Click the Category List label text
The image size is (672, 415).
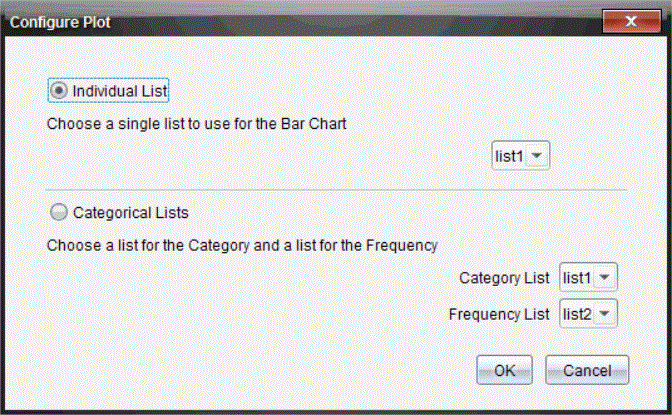point(504,277)
